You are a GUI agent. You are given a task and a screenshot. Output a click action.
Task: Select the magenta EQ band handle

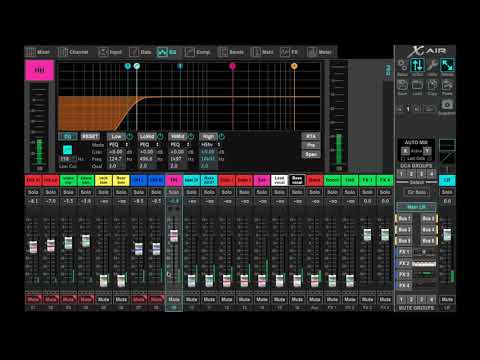click(x=233, y=66)
